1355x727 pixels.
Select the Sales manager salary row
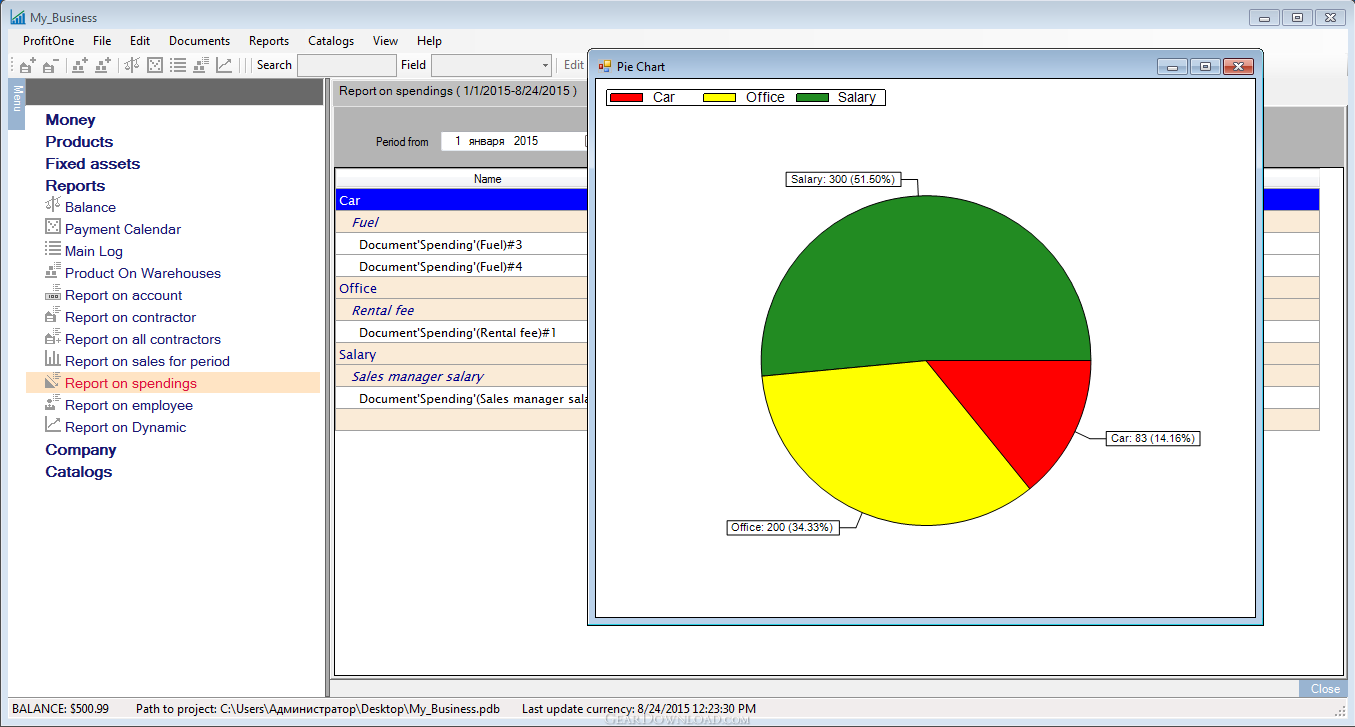(x=461, y=376)
